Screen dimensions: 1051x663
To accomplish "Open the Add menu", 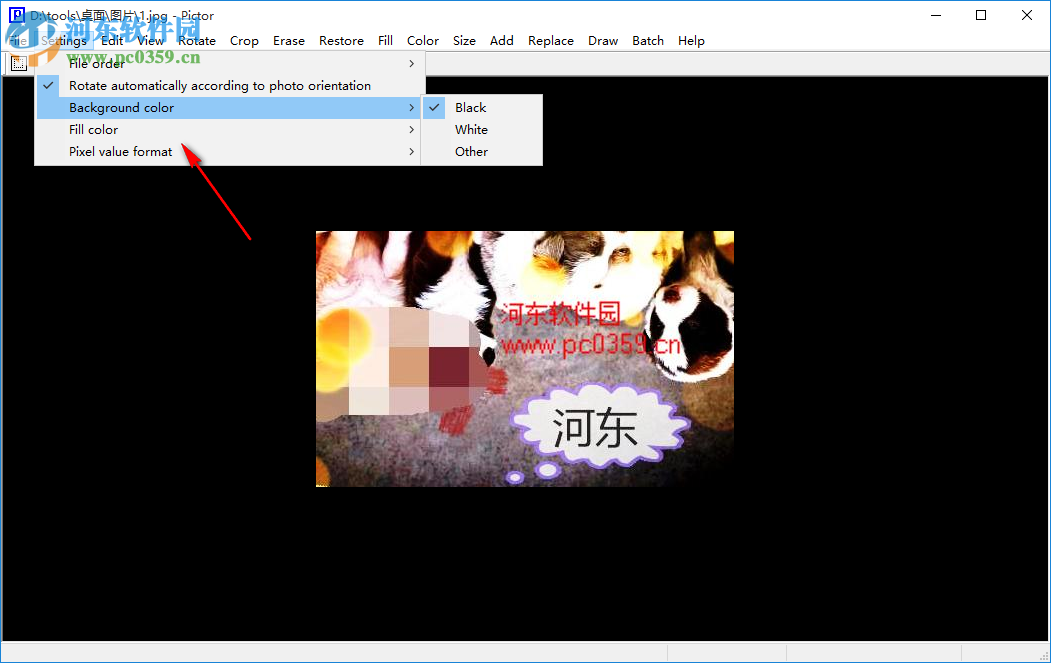I will click(x=501, y=41).
